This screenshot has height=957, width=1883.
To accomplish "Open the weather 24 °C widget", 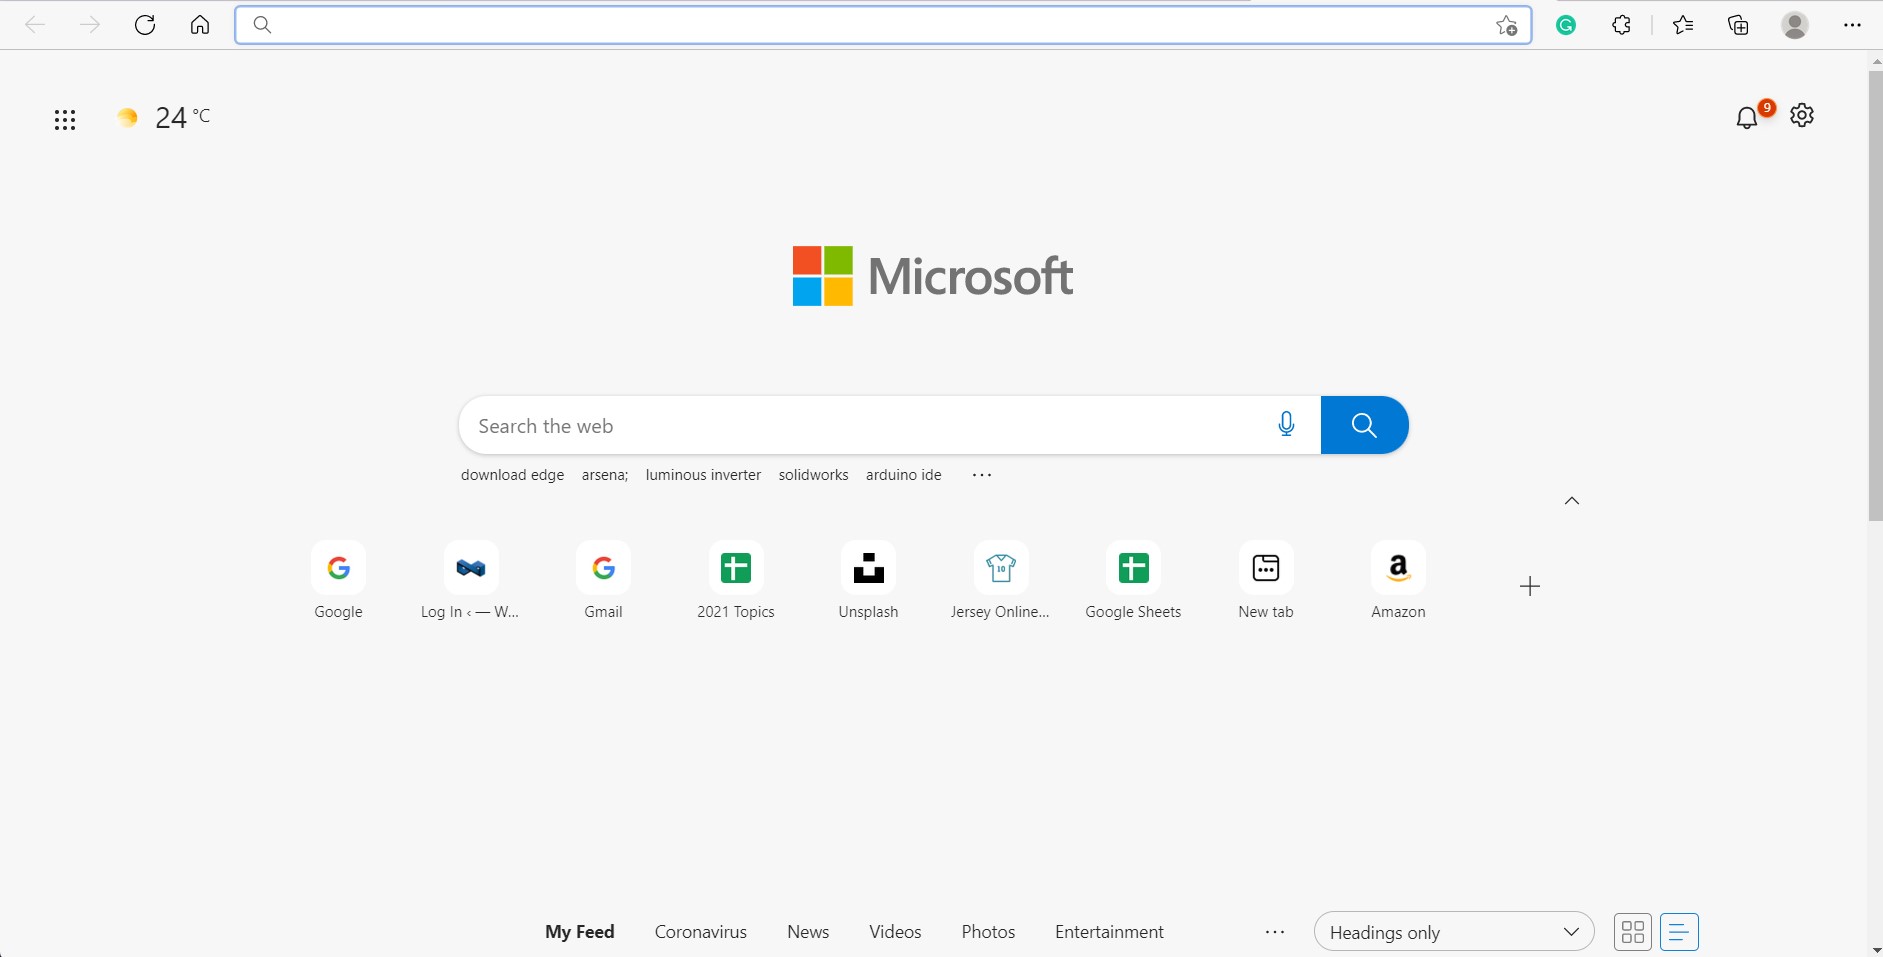I will click(x=163, y=118).
